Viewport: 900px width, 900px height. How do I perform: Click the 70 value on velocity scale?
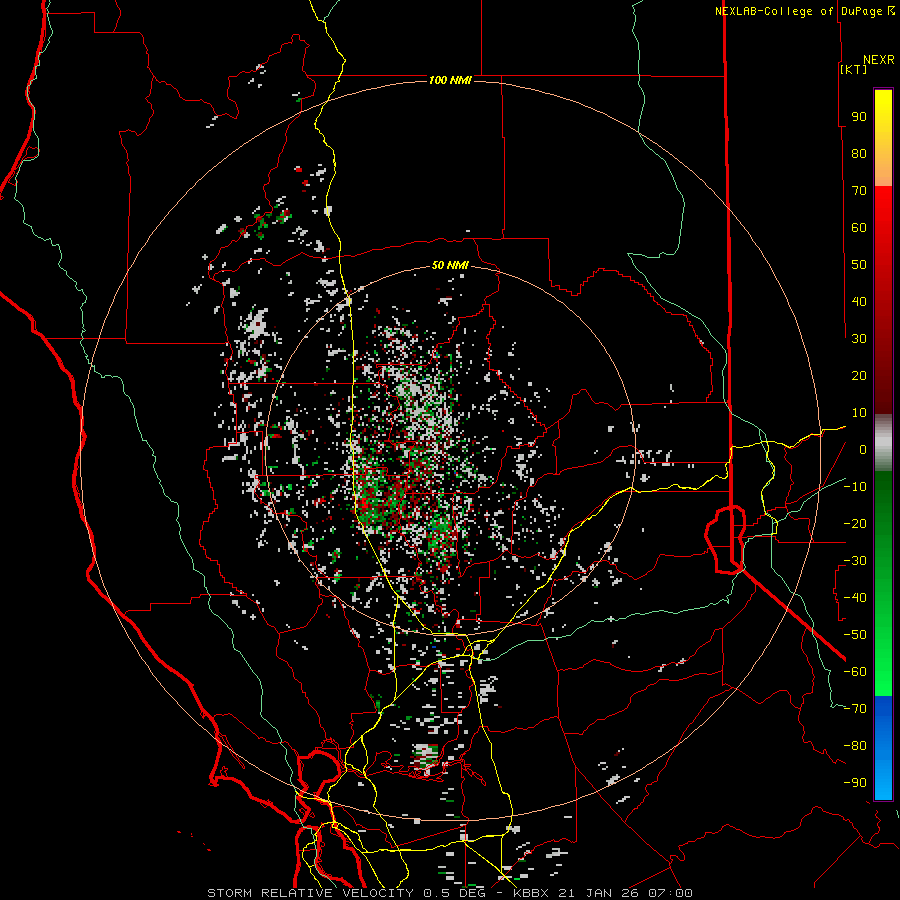(859, 191)
